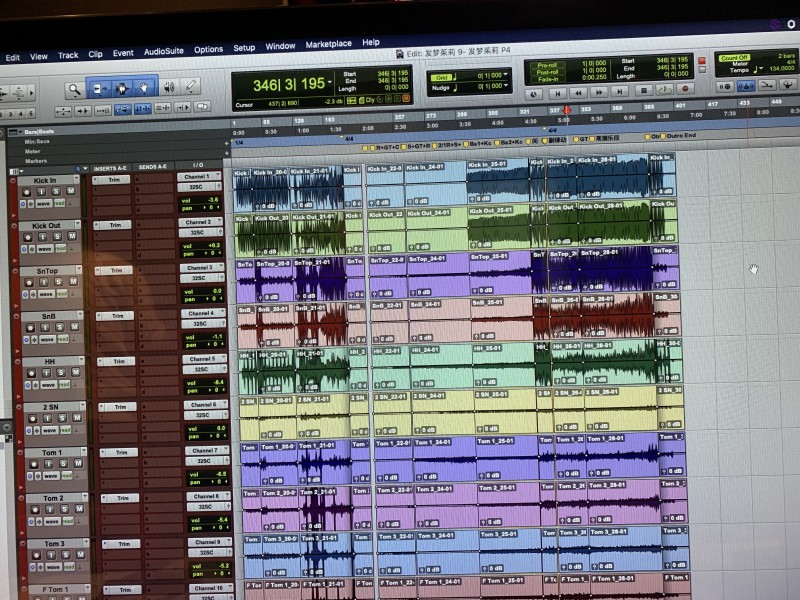800x600 pixels.
Task: Toggle the Wait for Note button
Action: [724, 87]
